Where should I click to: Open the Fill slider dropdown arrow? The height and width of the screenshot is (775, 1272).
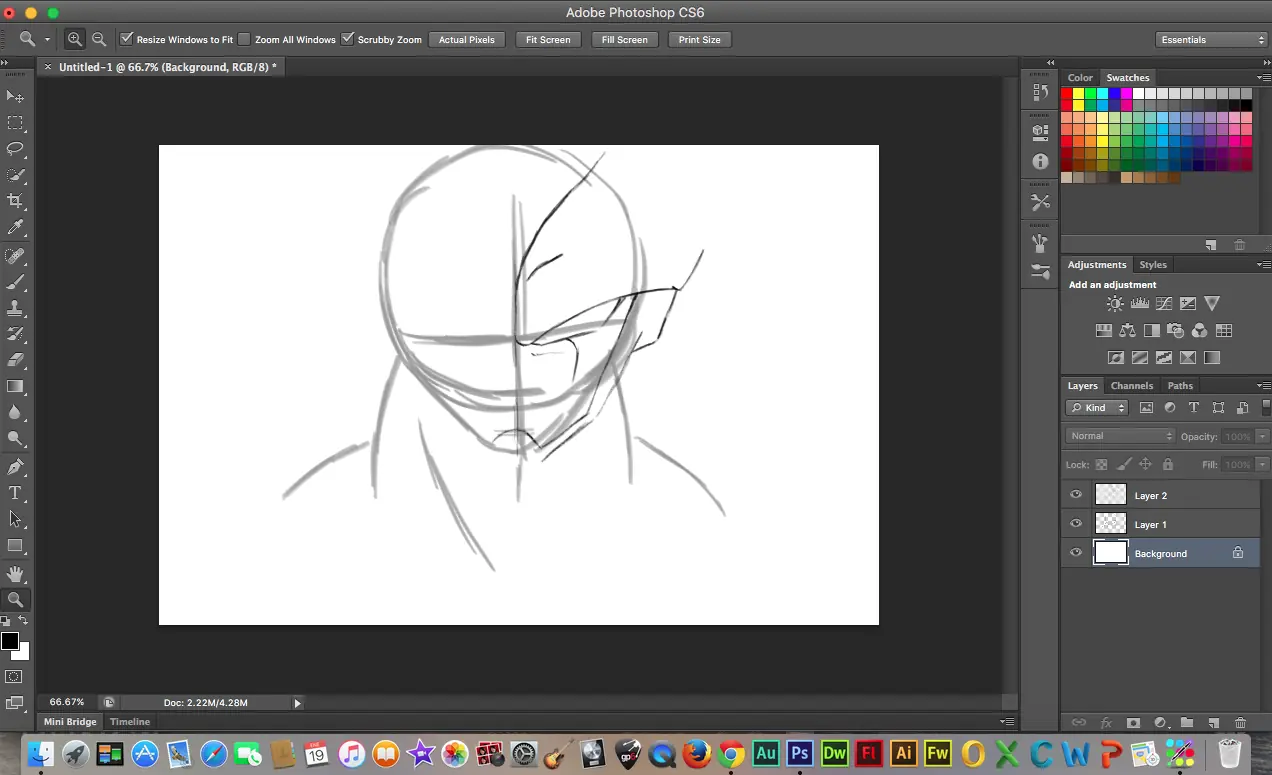point(1262,465)
